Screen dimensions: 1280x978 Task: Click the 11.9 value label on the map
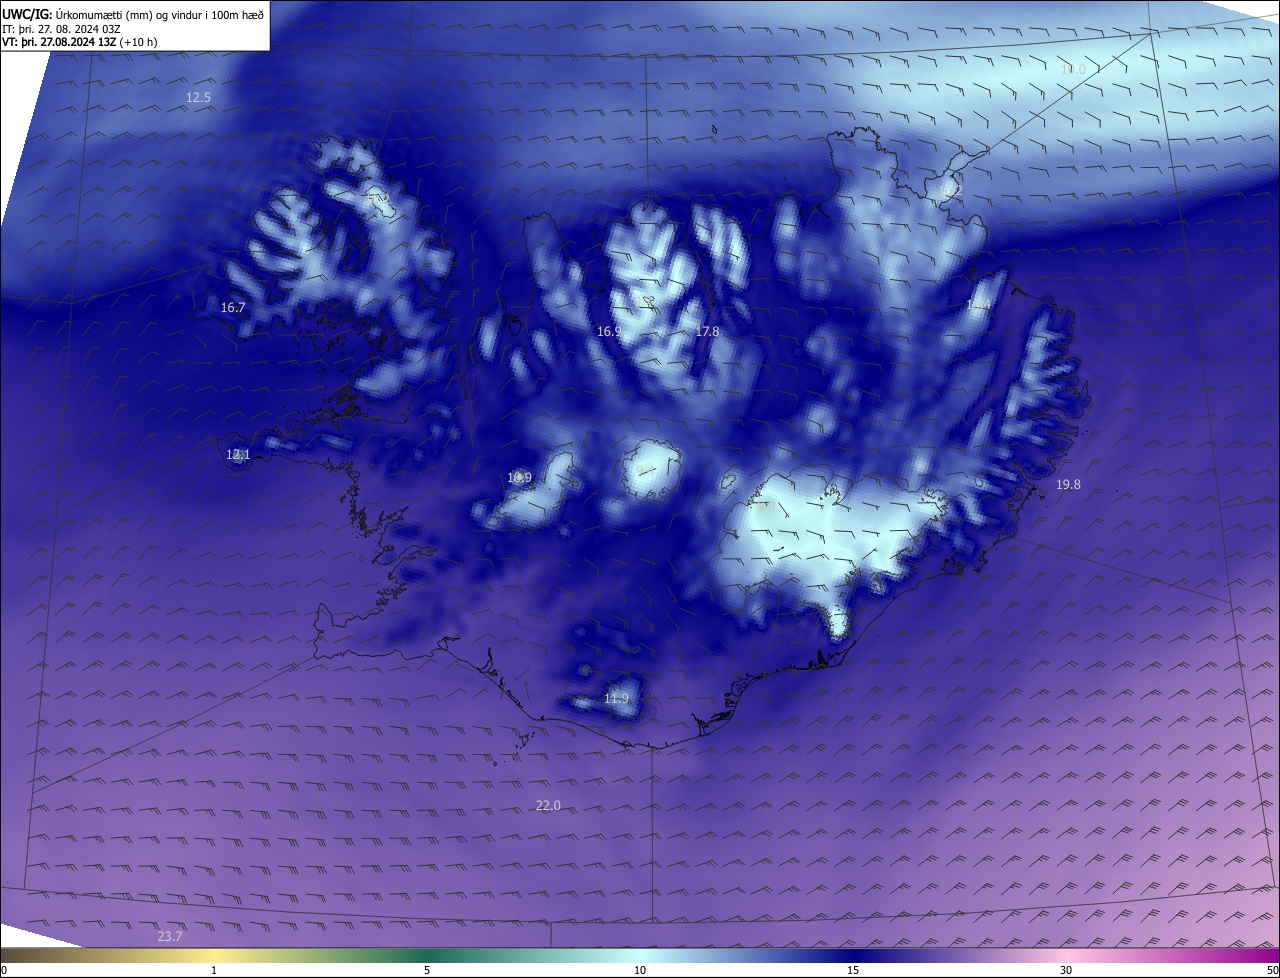[x=617, y=699]
